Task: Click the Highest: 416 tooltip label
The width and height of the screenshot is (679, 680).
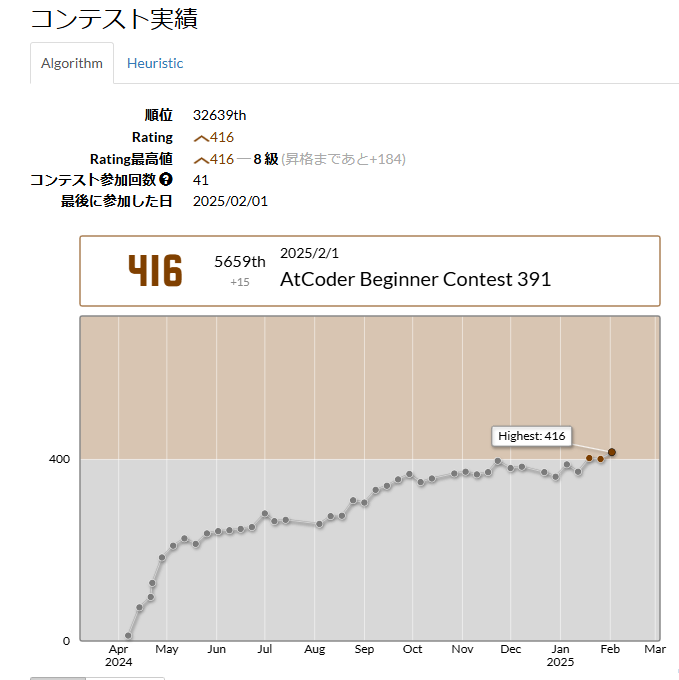Action: [x=531, y=436]
